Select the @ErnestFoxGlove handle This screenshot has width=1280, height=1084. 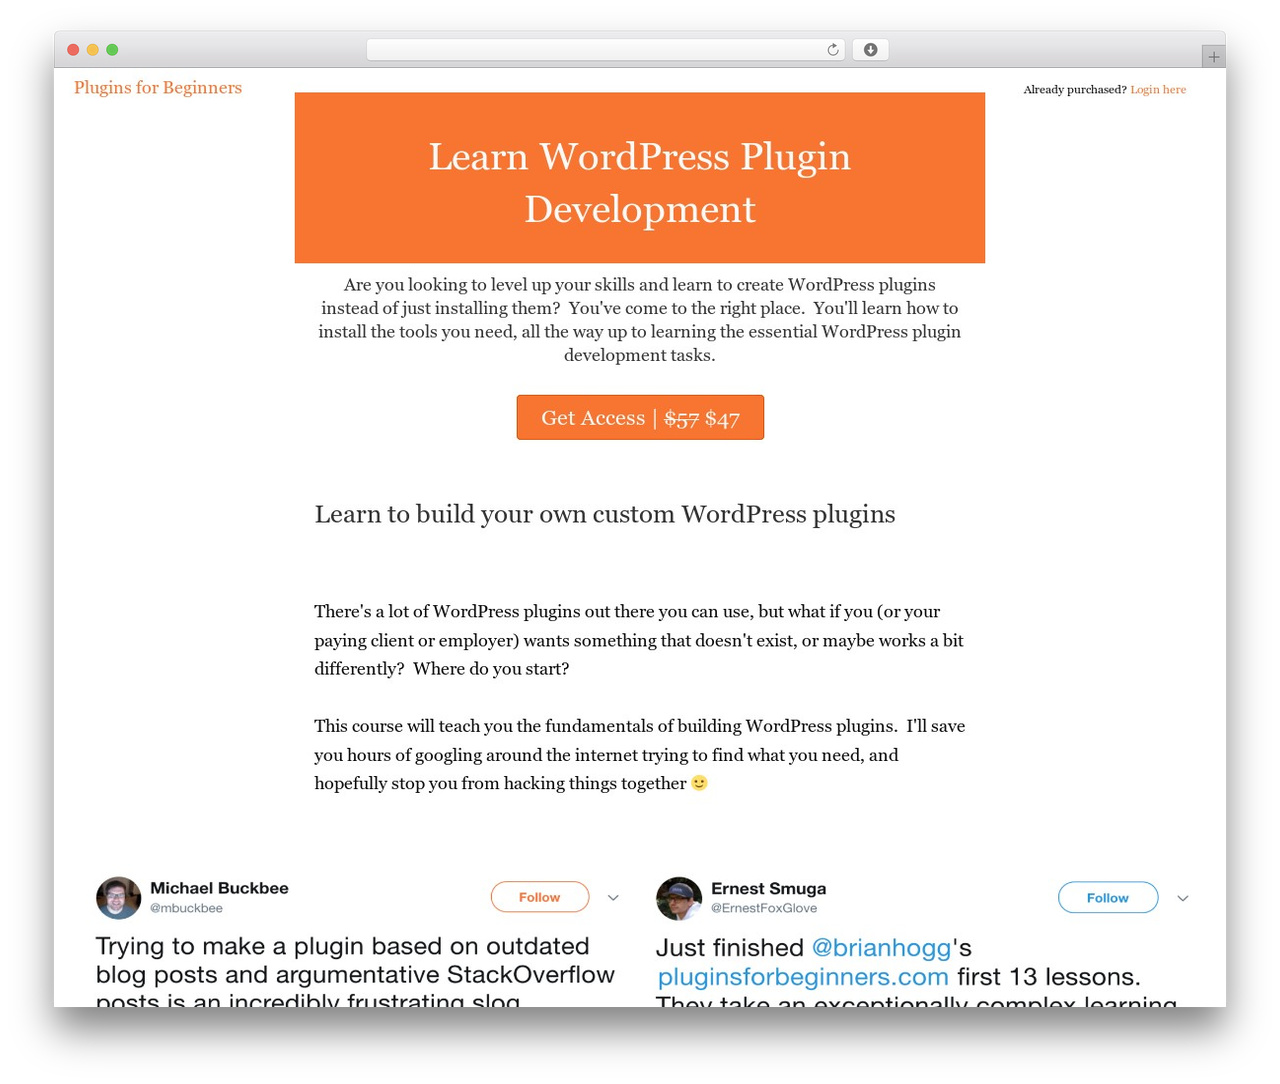[764, 908]
